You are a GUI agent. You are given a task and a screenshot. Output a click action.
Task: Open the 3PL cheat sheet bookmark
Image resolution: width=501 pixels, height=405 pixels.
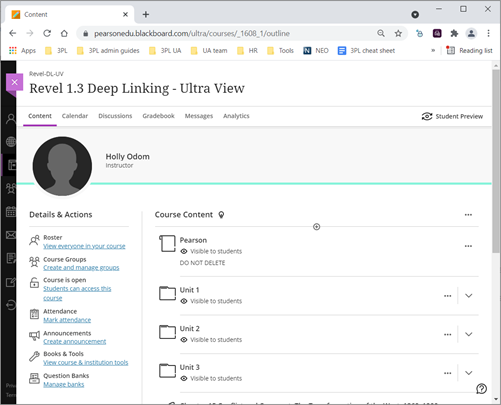(366, 51)
